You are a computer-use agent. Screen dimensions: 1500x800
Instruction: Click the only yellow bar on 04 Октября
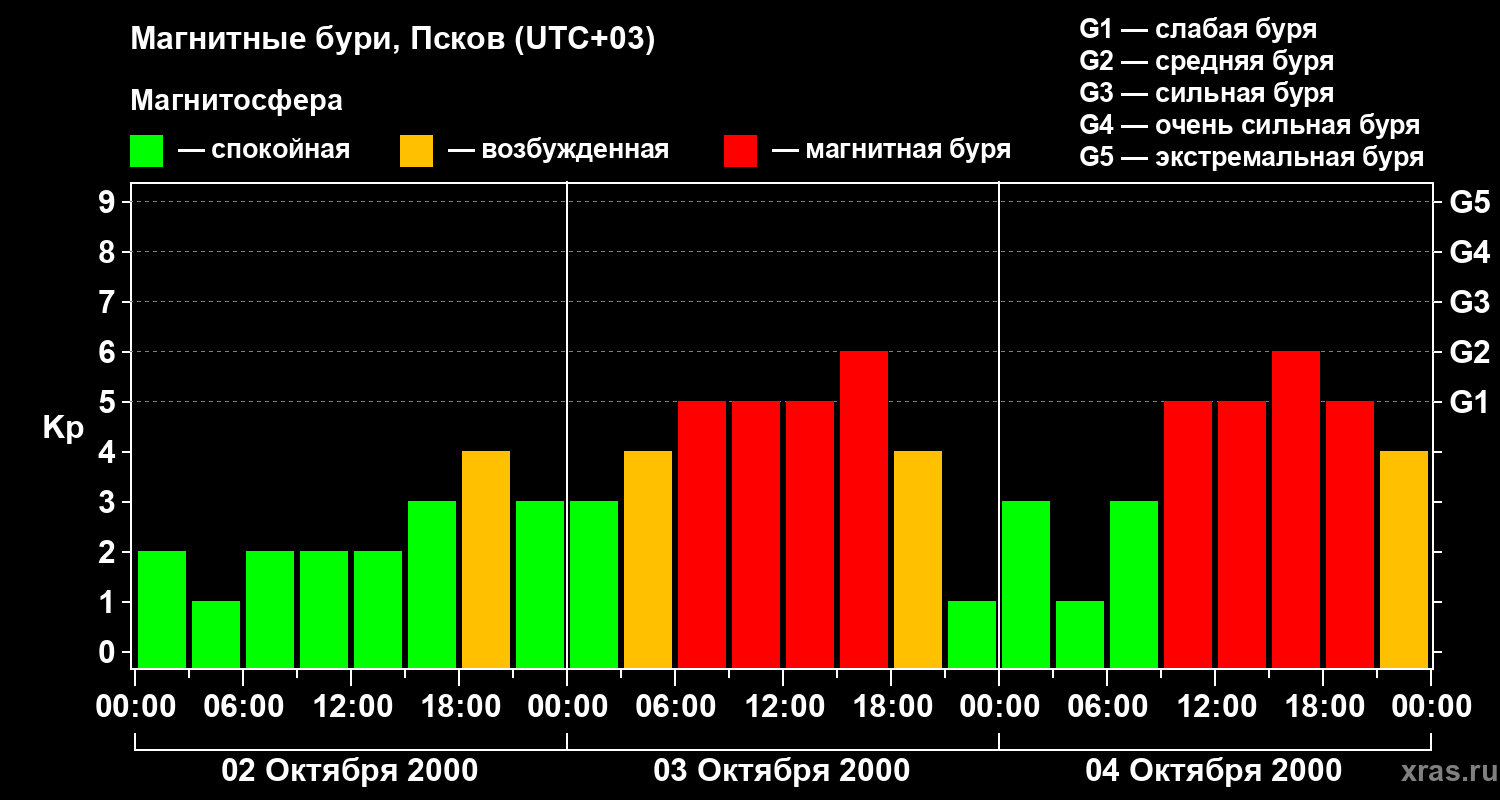tap(1404, 559)
